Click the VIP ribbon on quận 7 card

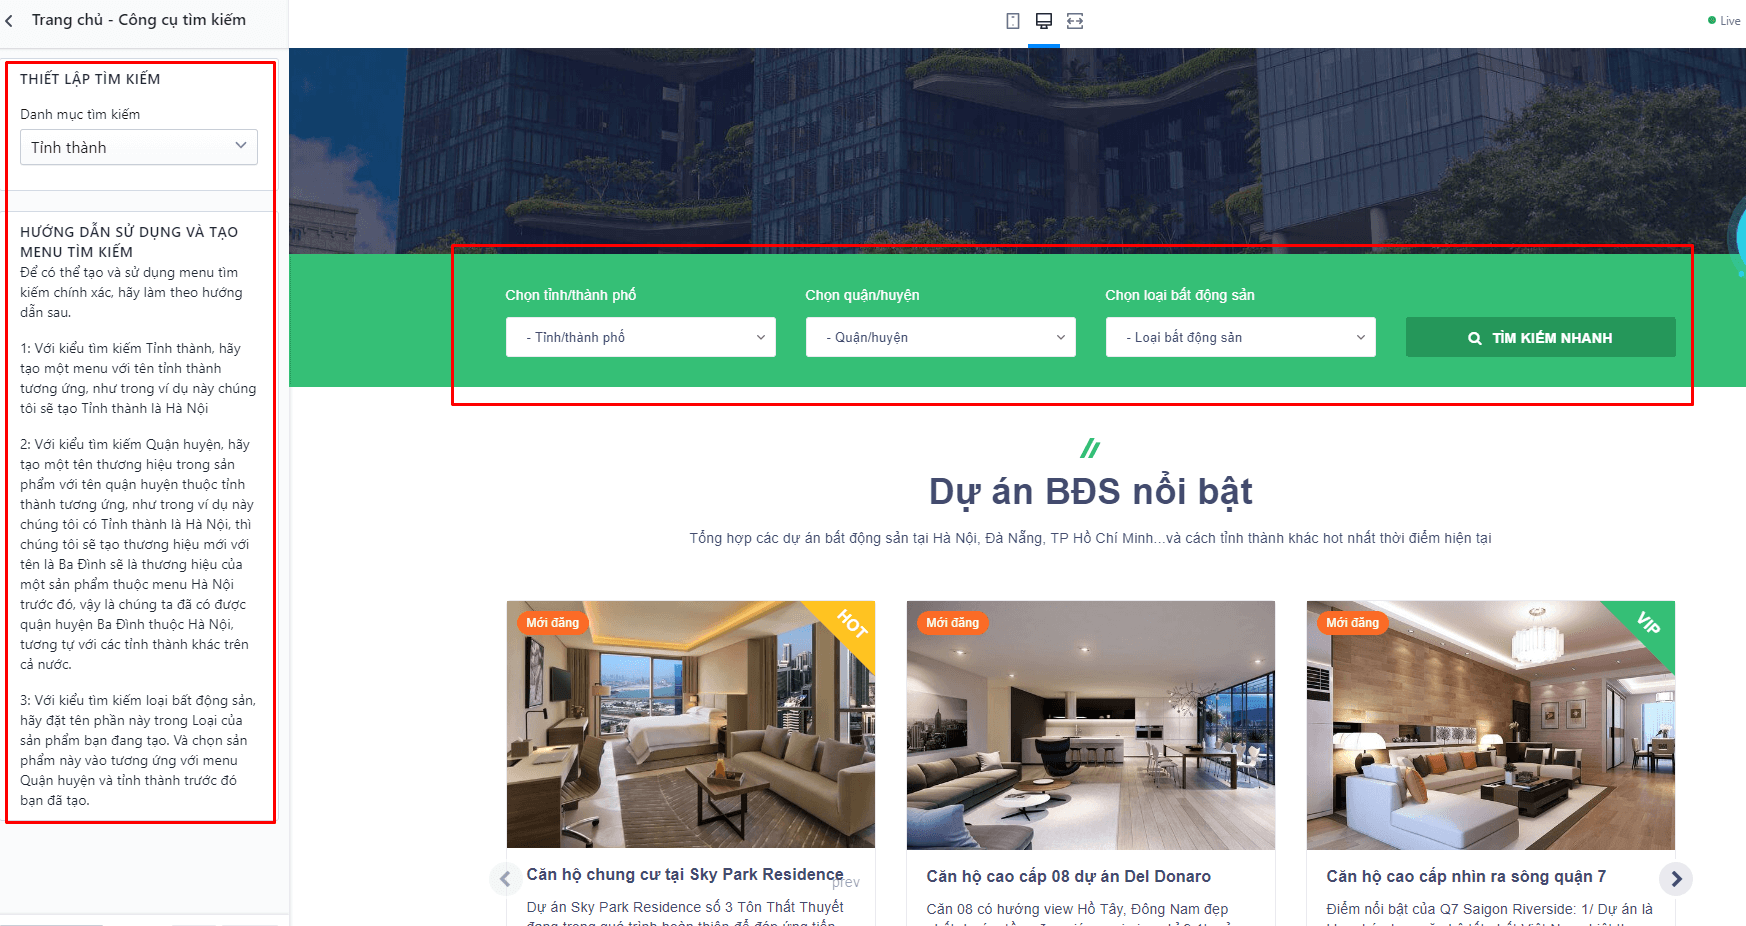tap(1649, 623)
